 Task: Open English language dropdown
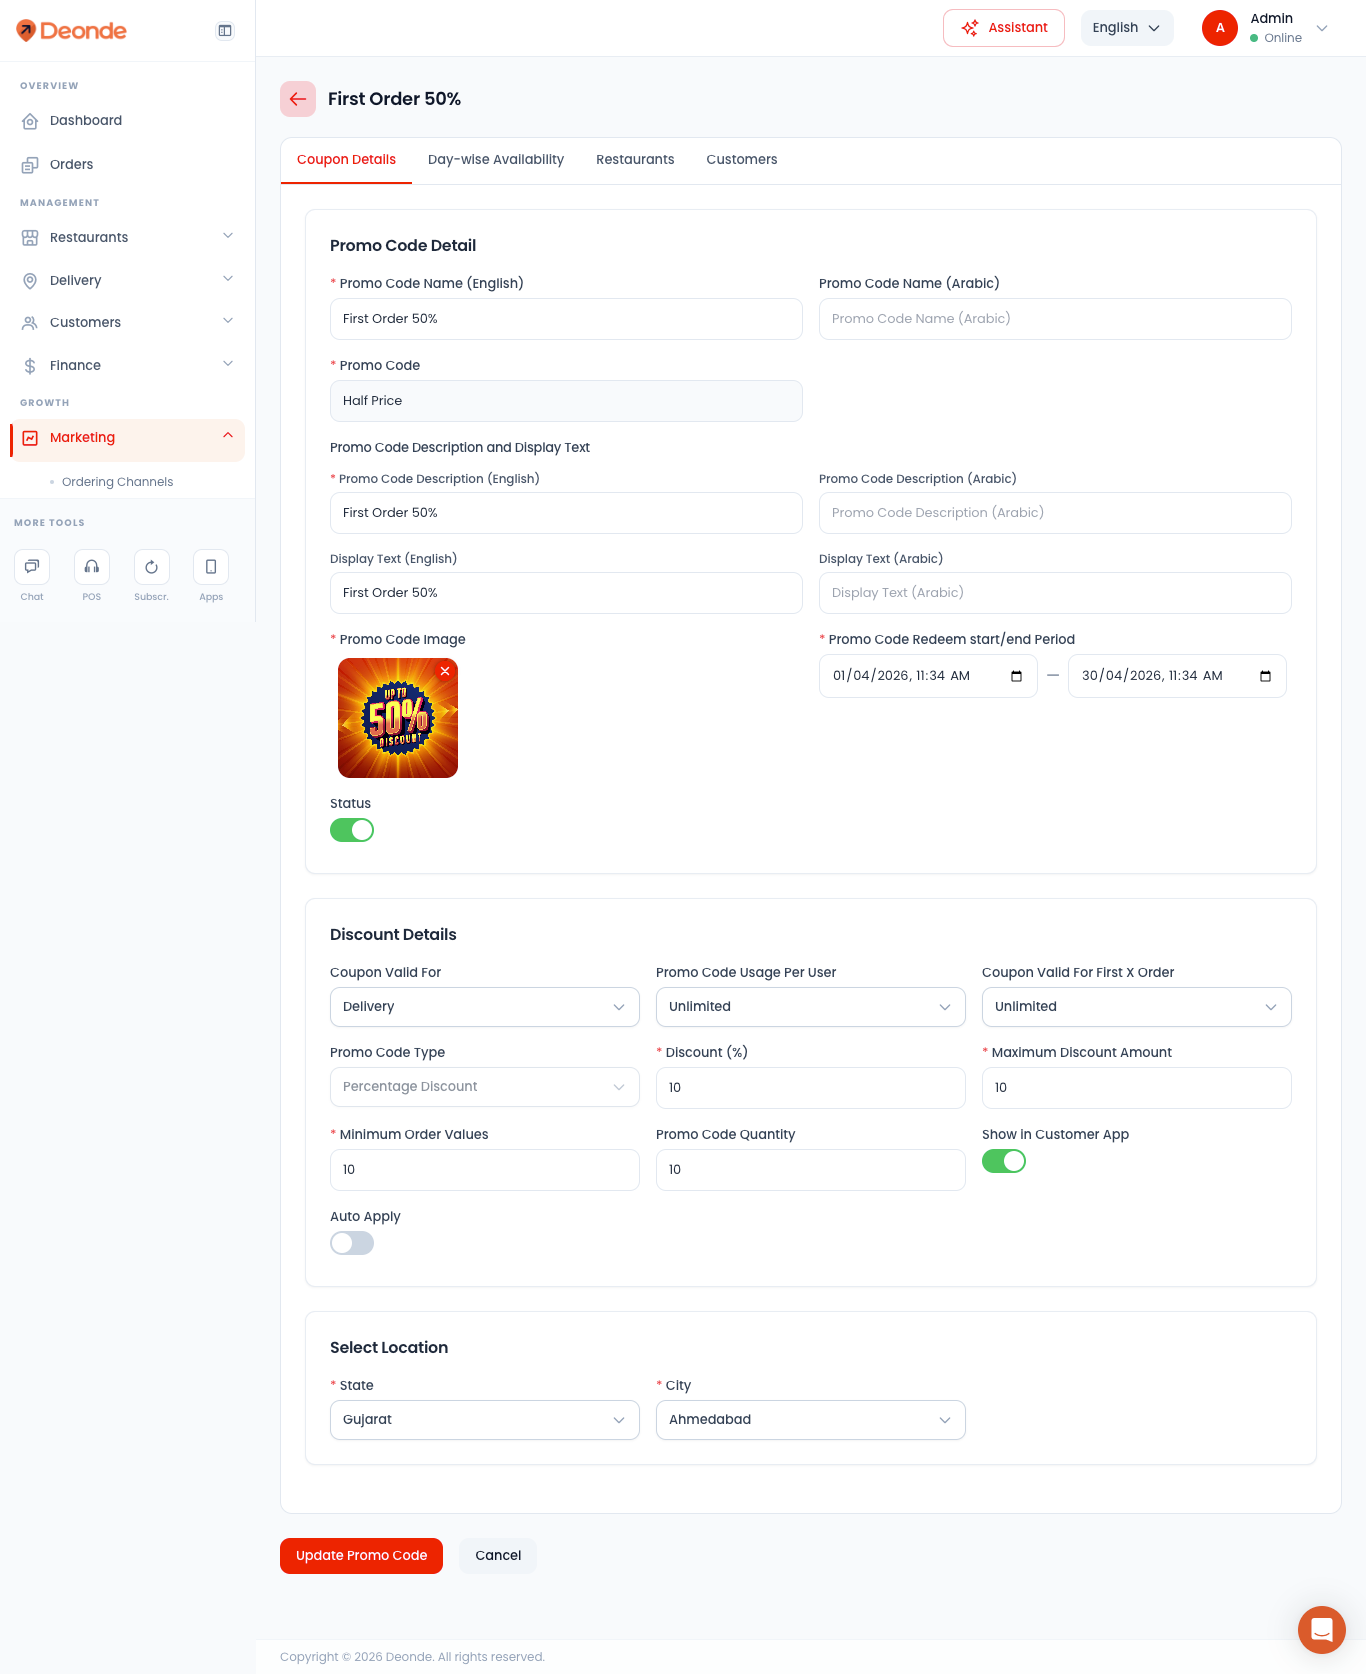tap(1127, 28)
